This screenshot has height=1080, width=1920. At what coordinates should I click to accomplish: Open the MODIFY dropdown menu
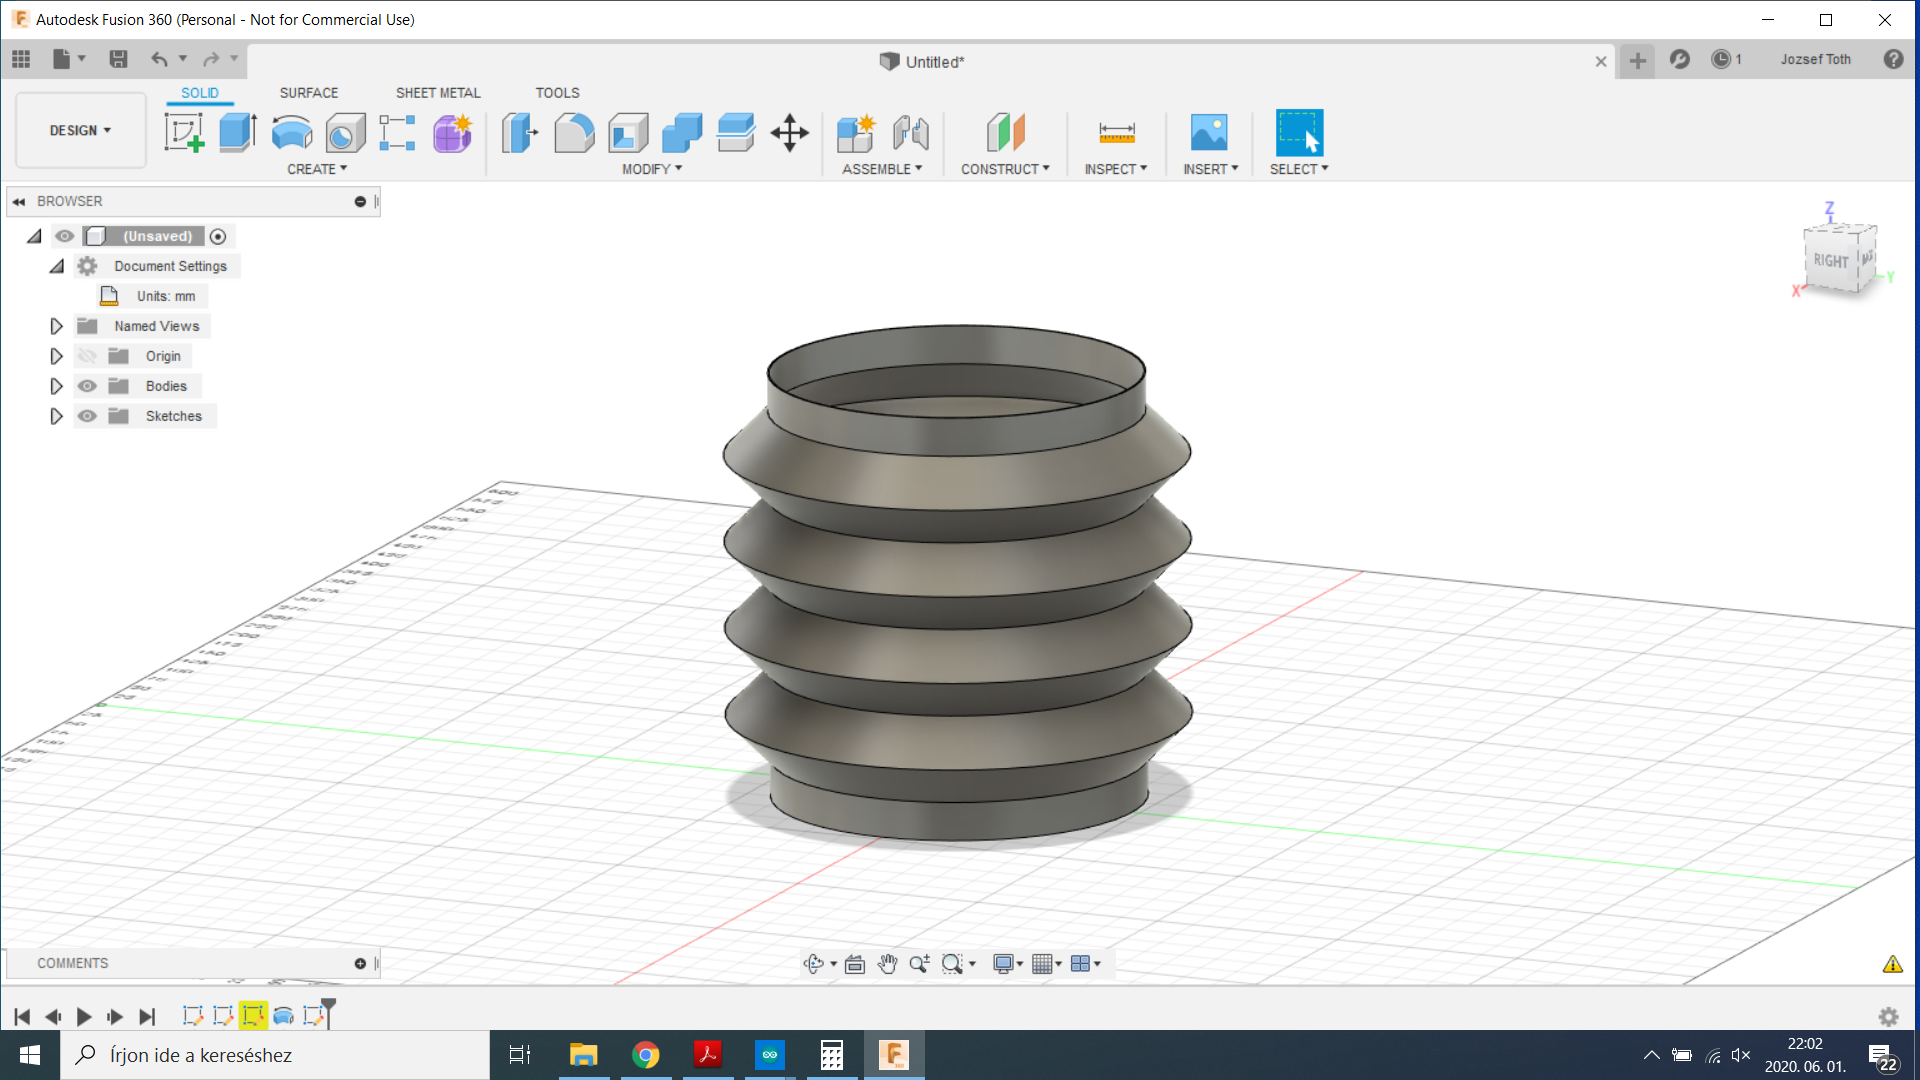coord(652,169)
